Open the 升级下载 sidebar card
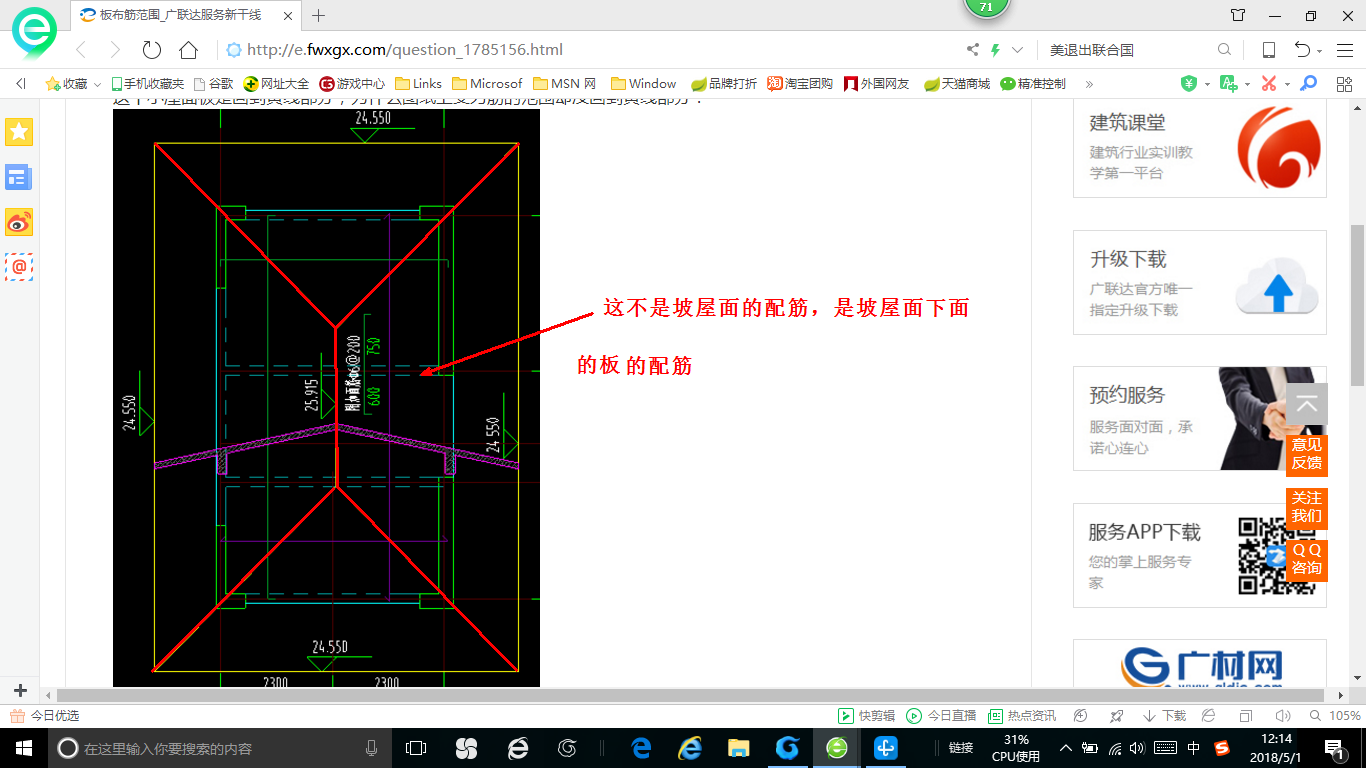The height and width of the screenshot is (768, 1366). pos(1200,282)
